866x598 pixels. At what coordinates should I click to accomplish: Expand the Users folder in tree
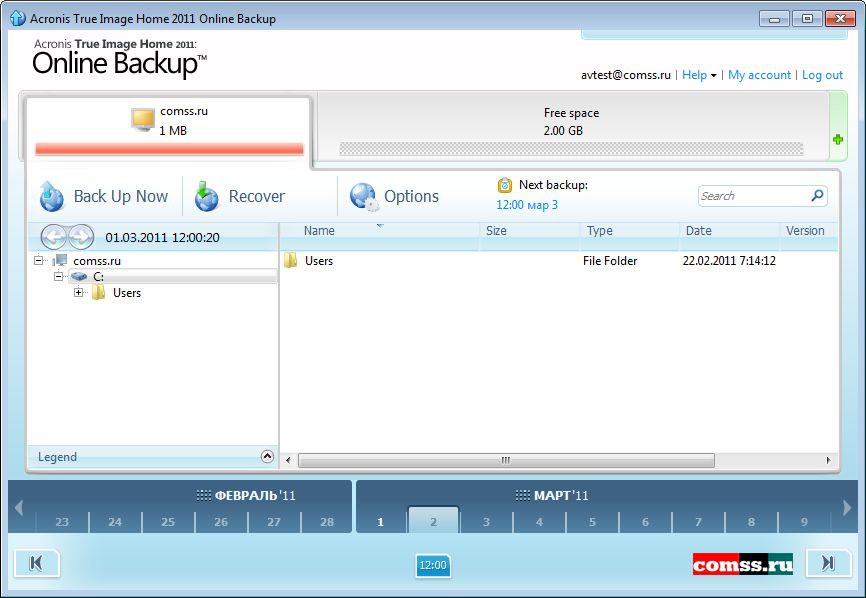pyautogui.click(x=79, y=293)
